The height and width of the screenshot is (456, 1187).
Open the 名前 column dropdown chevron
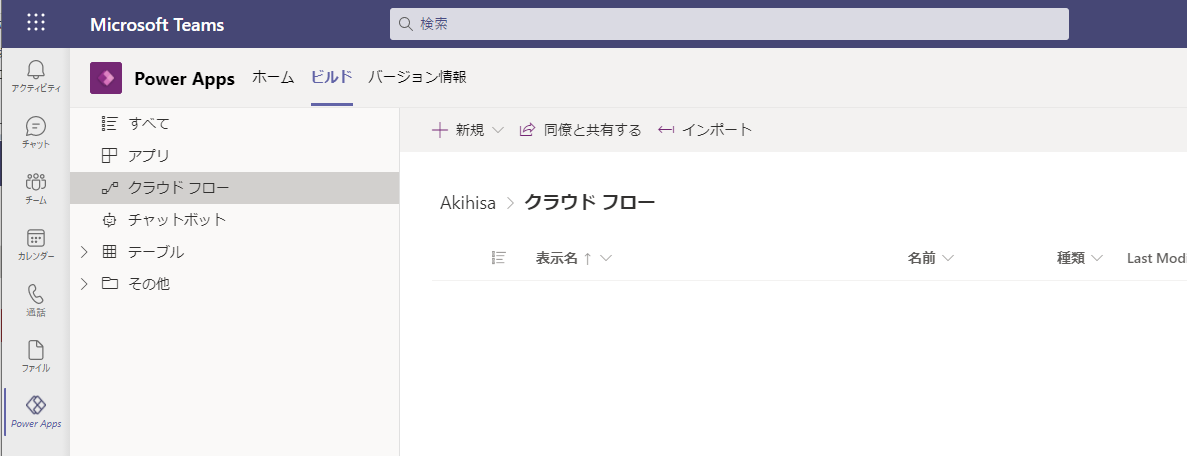point(947,259)
